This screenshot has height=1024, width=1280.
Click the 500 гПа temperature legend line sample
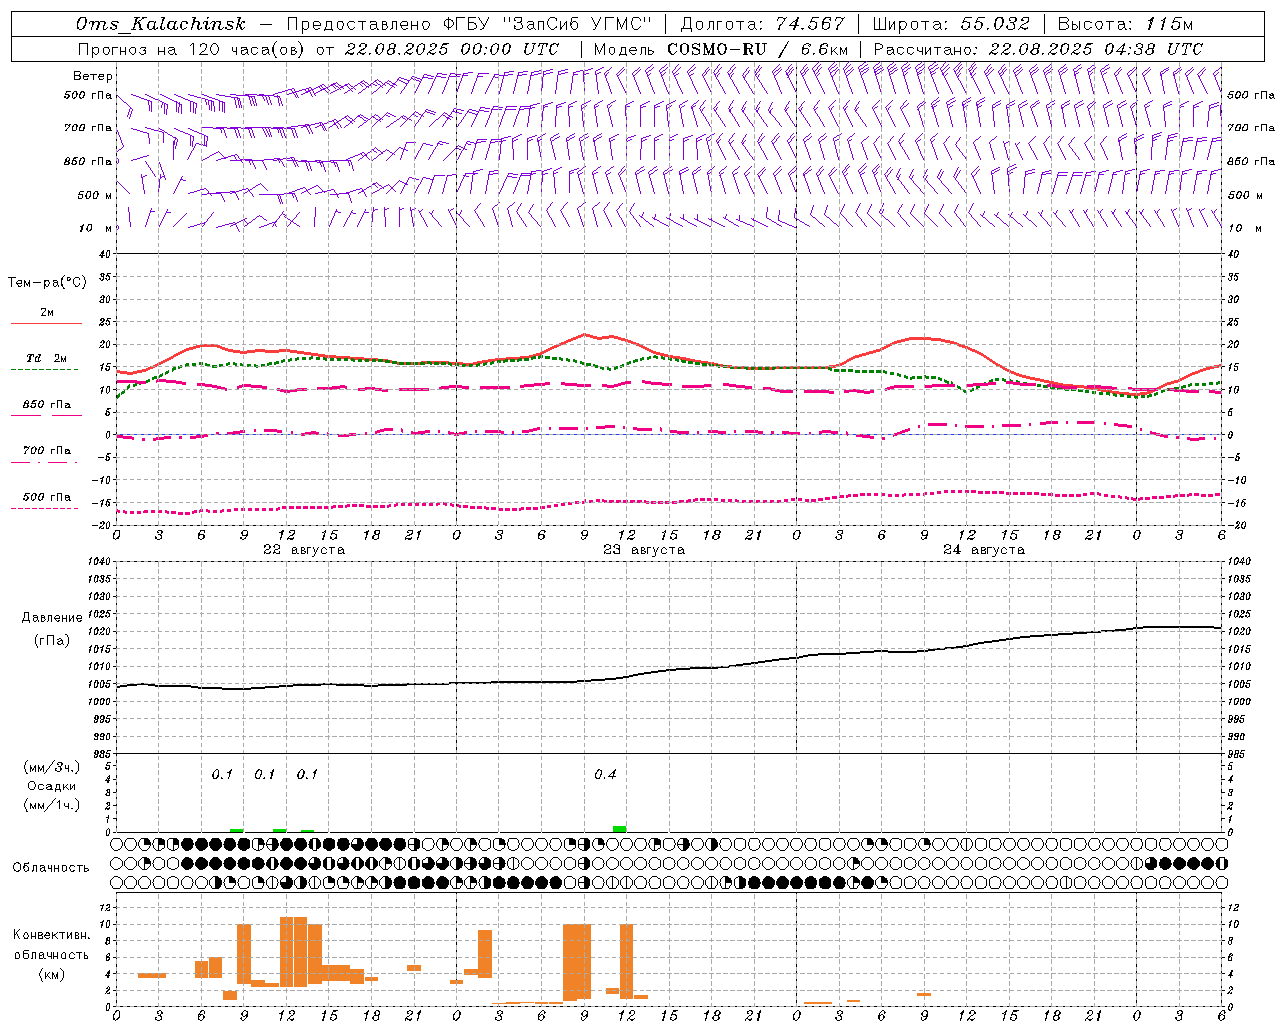[x=44, y=508]
